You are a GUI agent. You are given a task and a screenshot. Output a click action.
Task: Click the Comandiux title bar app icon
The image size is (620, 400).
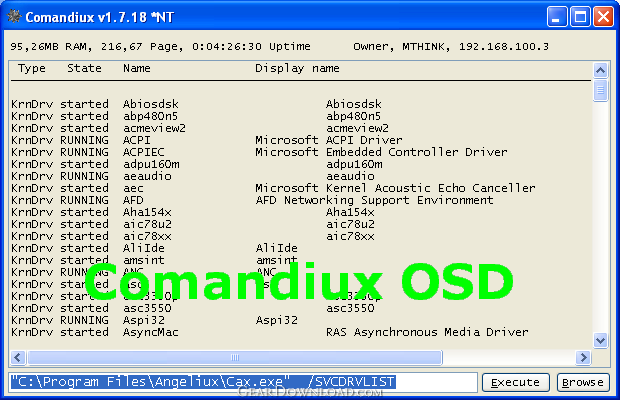pyautogui.click(x=14, y=17)
